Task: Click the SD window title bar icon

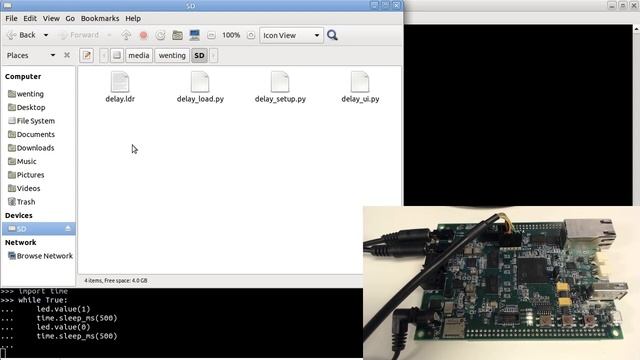Action: pos(7,5)
